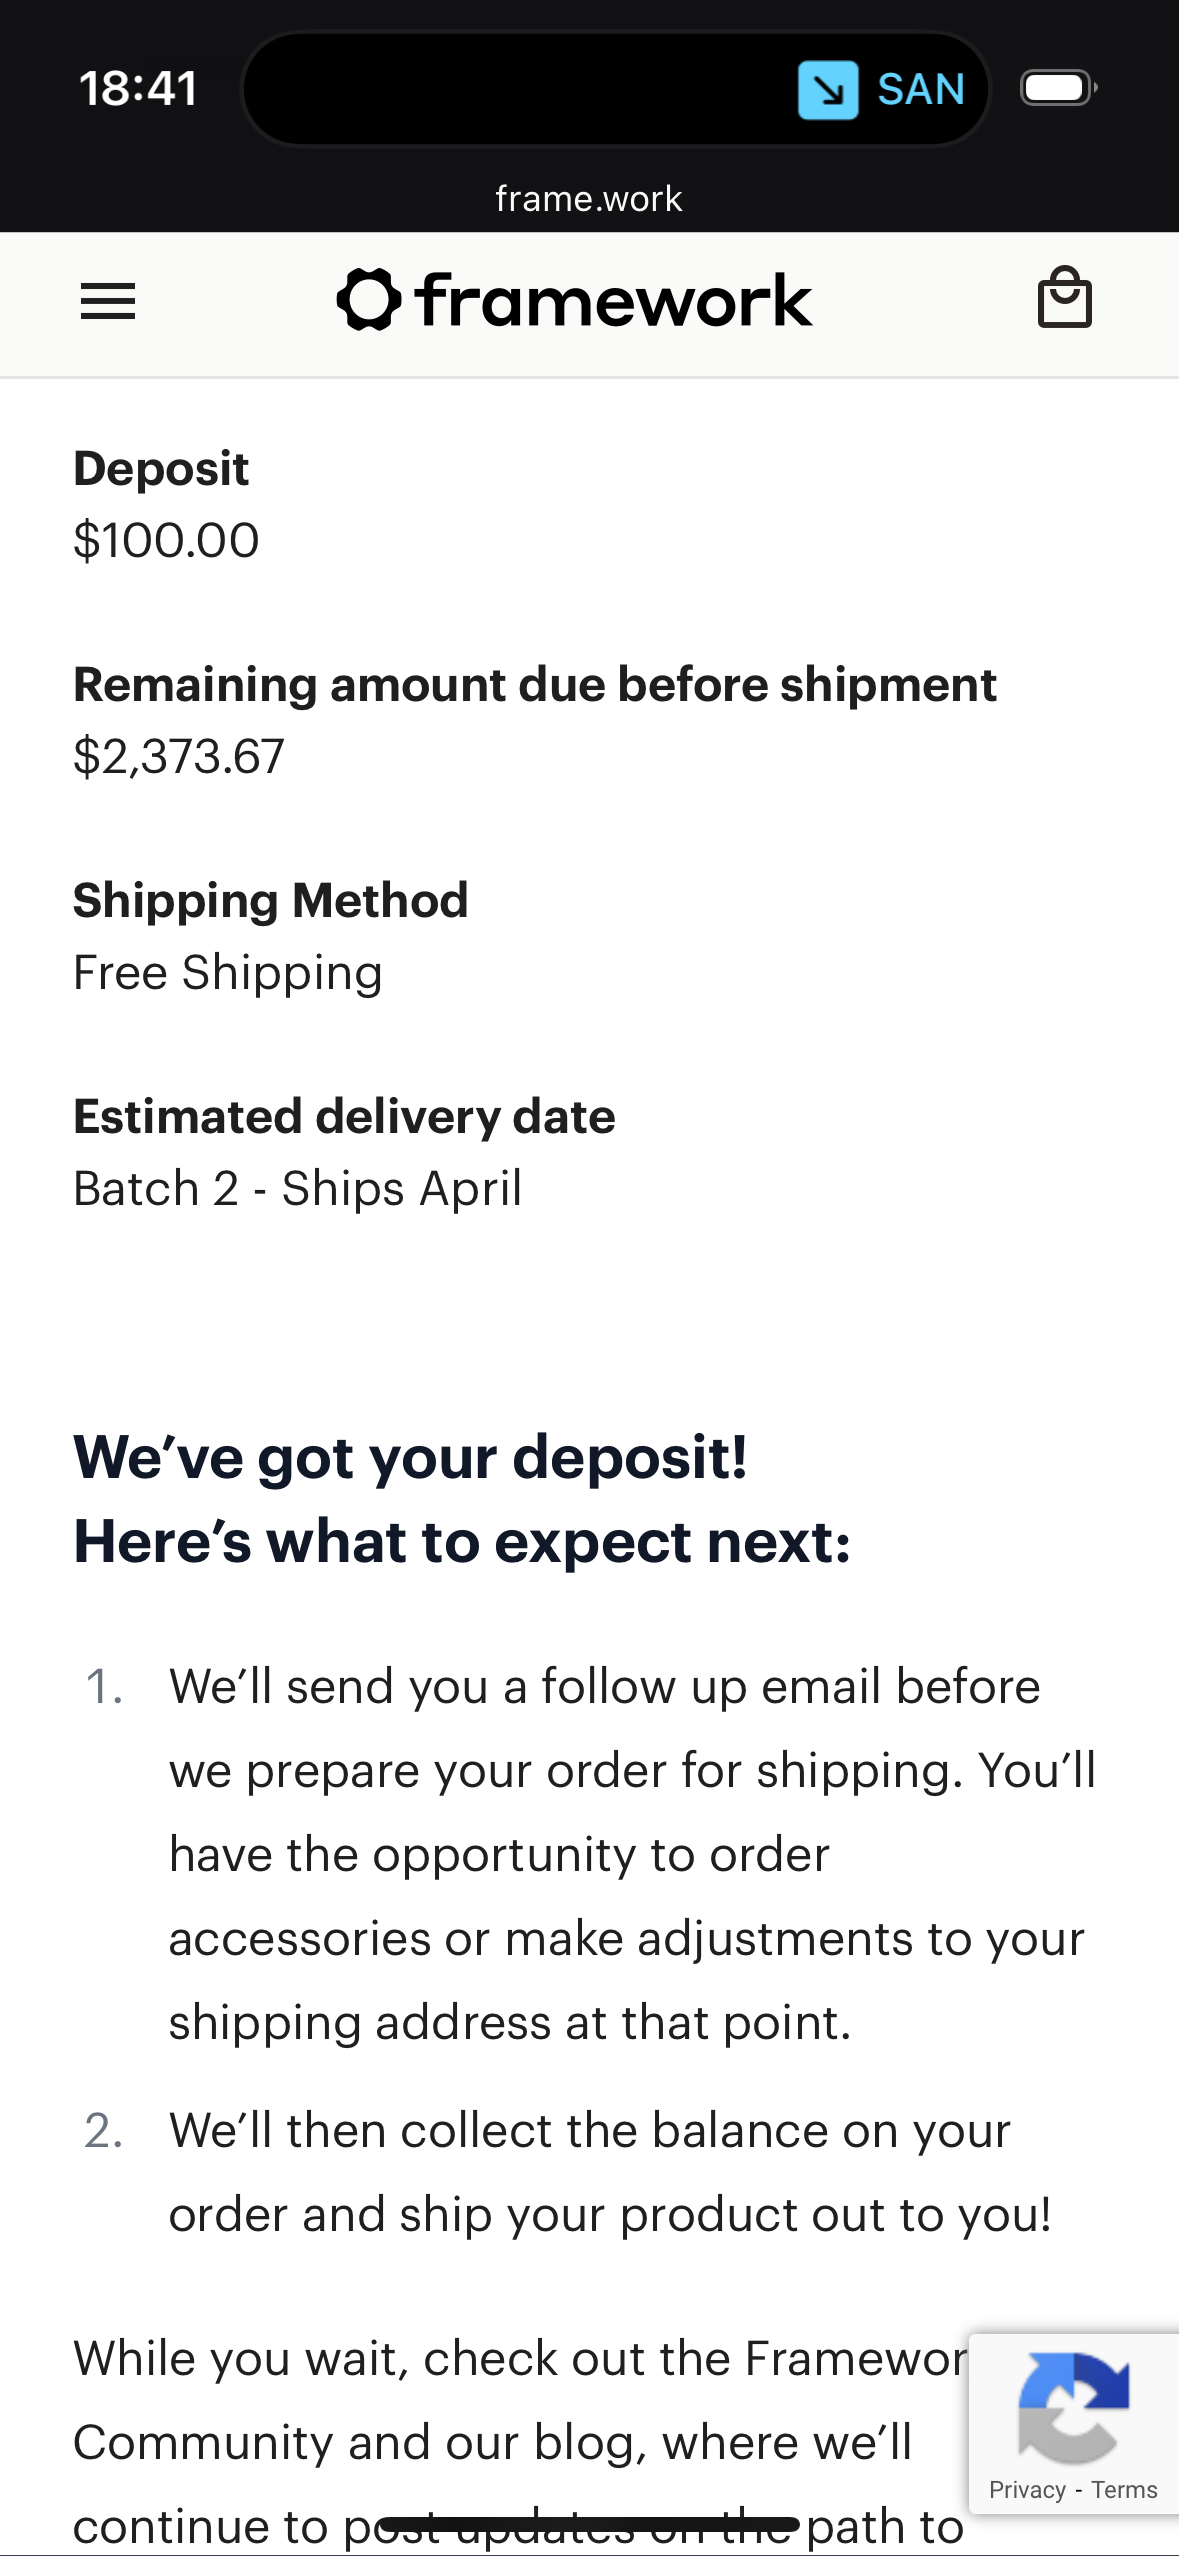Tap the SAN arrow activity icon
Viewport: 1179px width, 2556px height.
point(828,90)
